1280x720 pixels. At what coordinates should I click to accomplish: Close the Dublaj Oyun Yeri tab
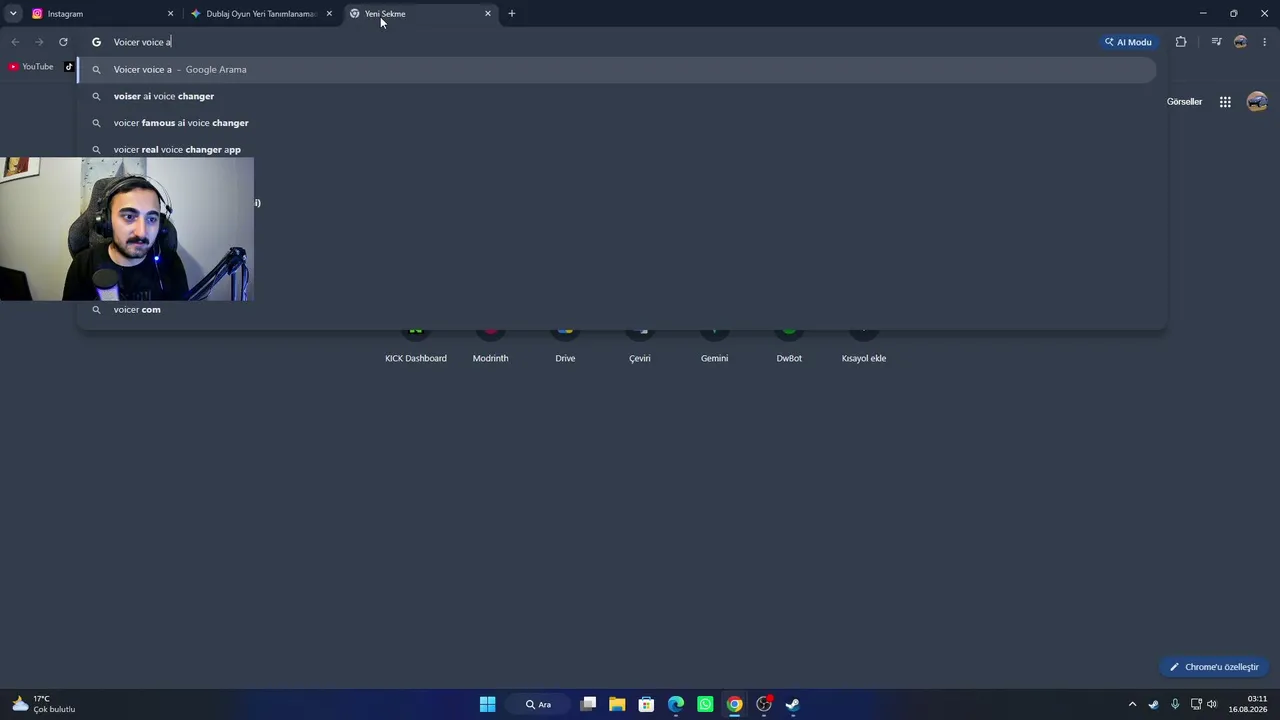pos(329,14)
